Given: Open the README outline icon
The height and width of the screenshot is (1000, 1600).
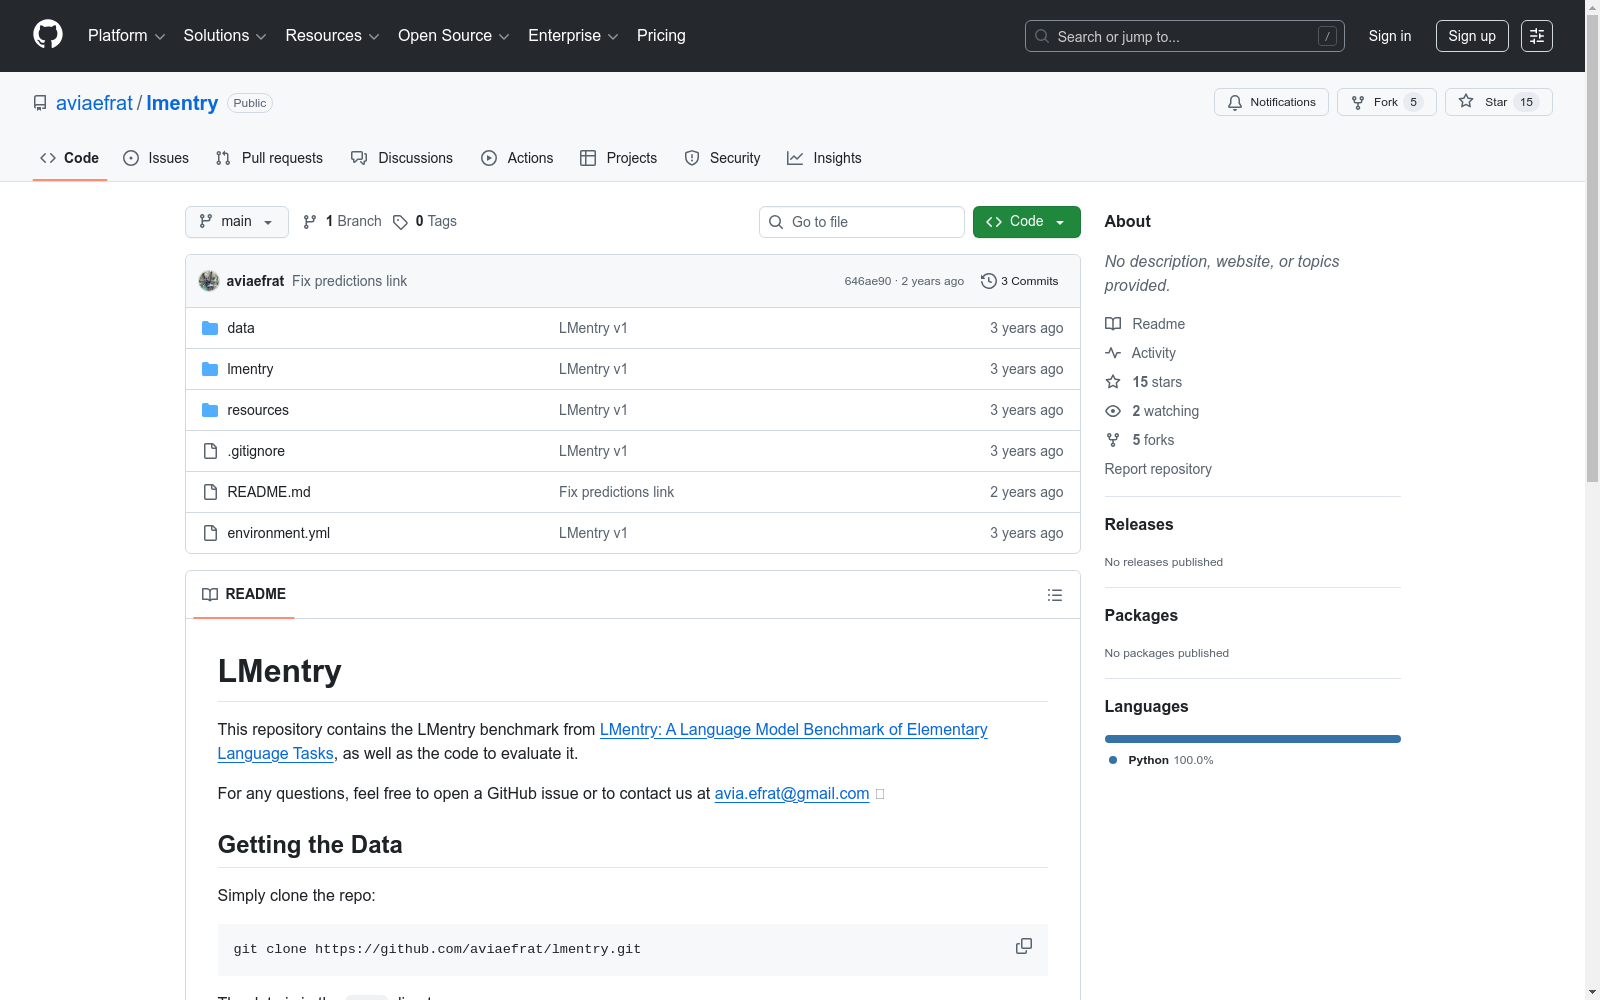Looking at the screenshot, I should [1054, 595].
